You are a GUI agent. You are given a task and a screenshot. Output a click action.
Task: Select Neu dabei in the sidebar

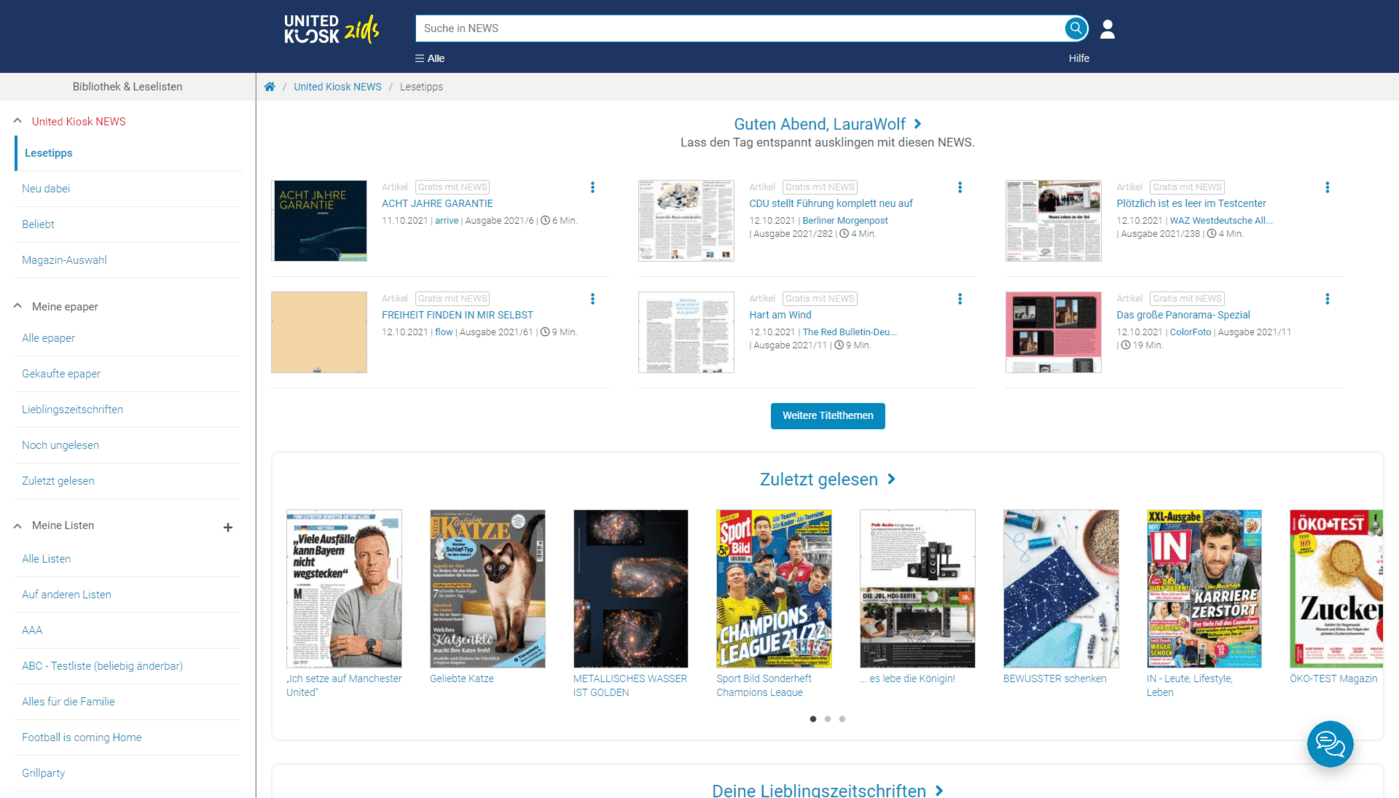pyautogui.click(x=46, y=188)
